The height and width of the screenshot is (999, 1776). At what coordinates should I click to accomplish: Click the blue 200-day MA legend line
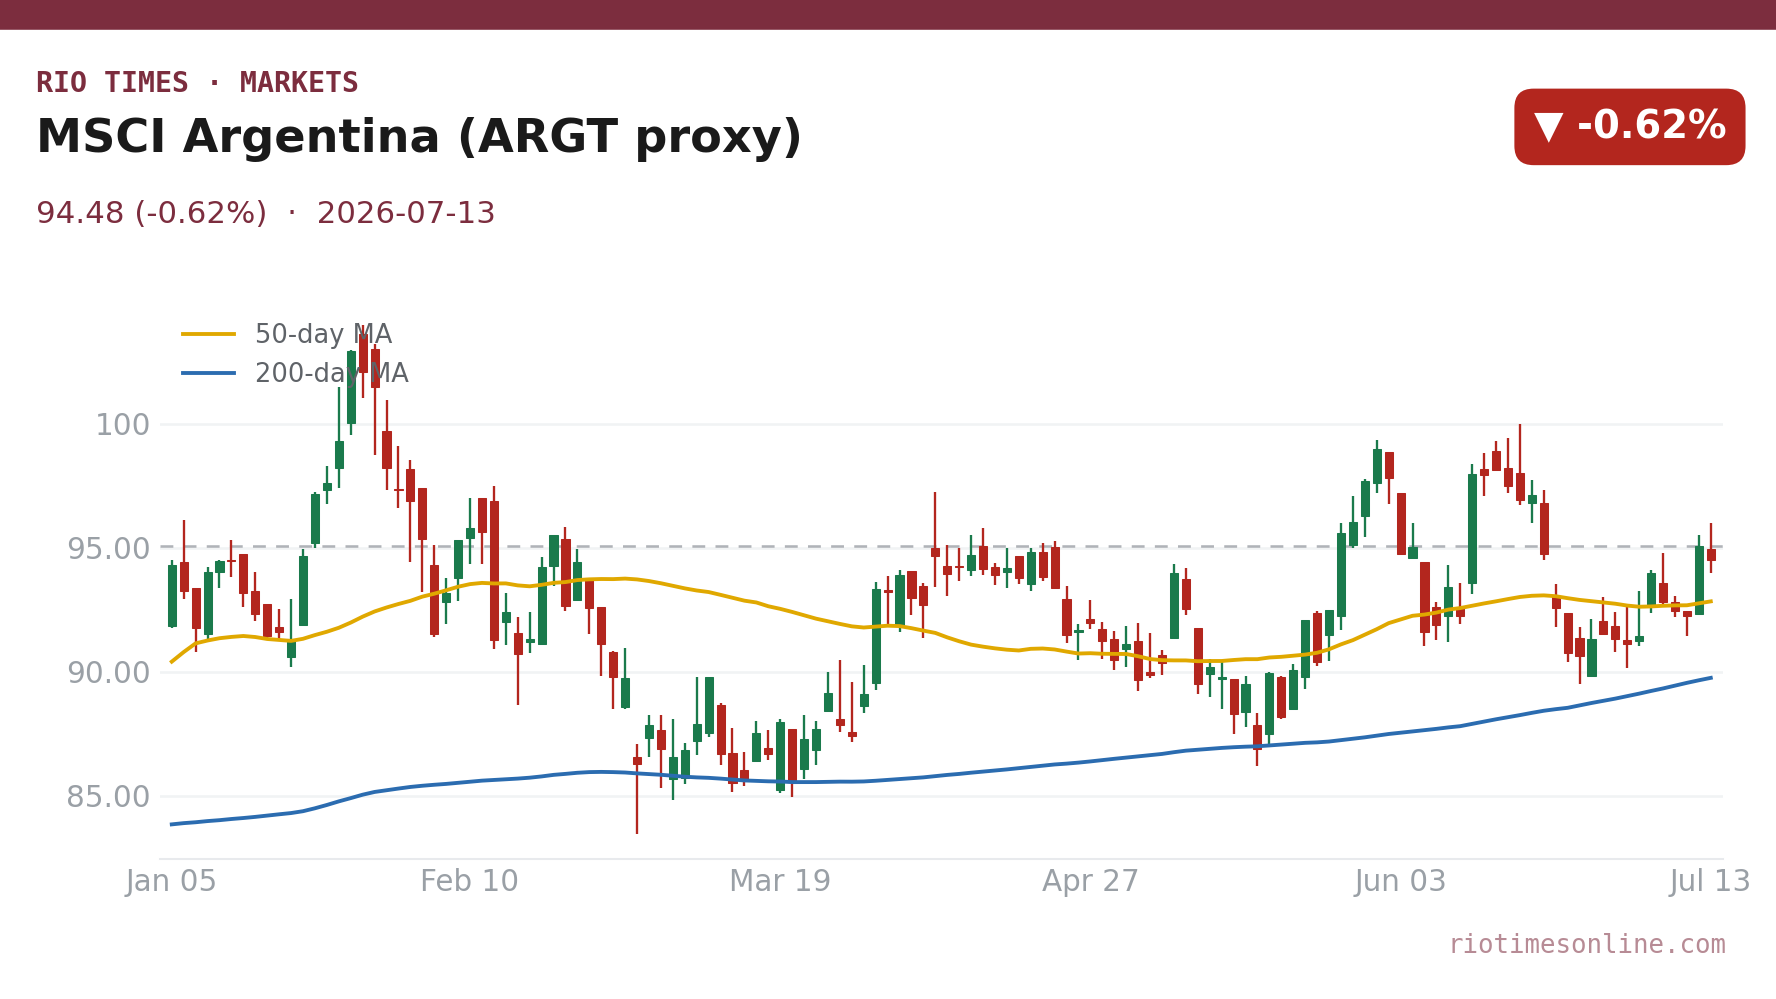(x=209, y=374)
